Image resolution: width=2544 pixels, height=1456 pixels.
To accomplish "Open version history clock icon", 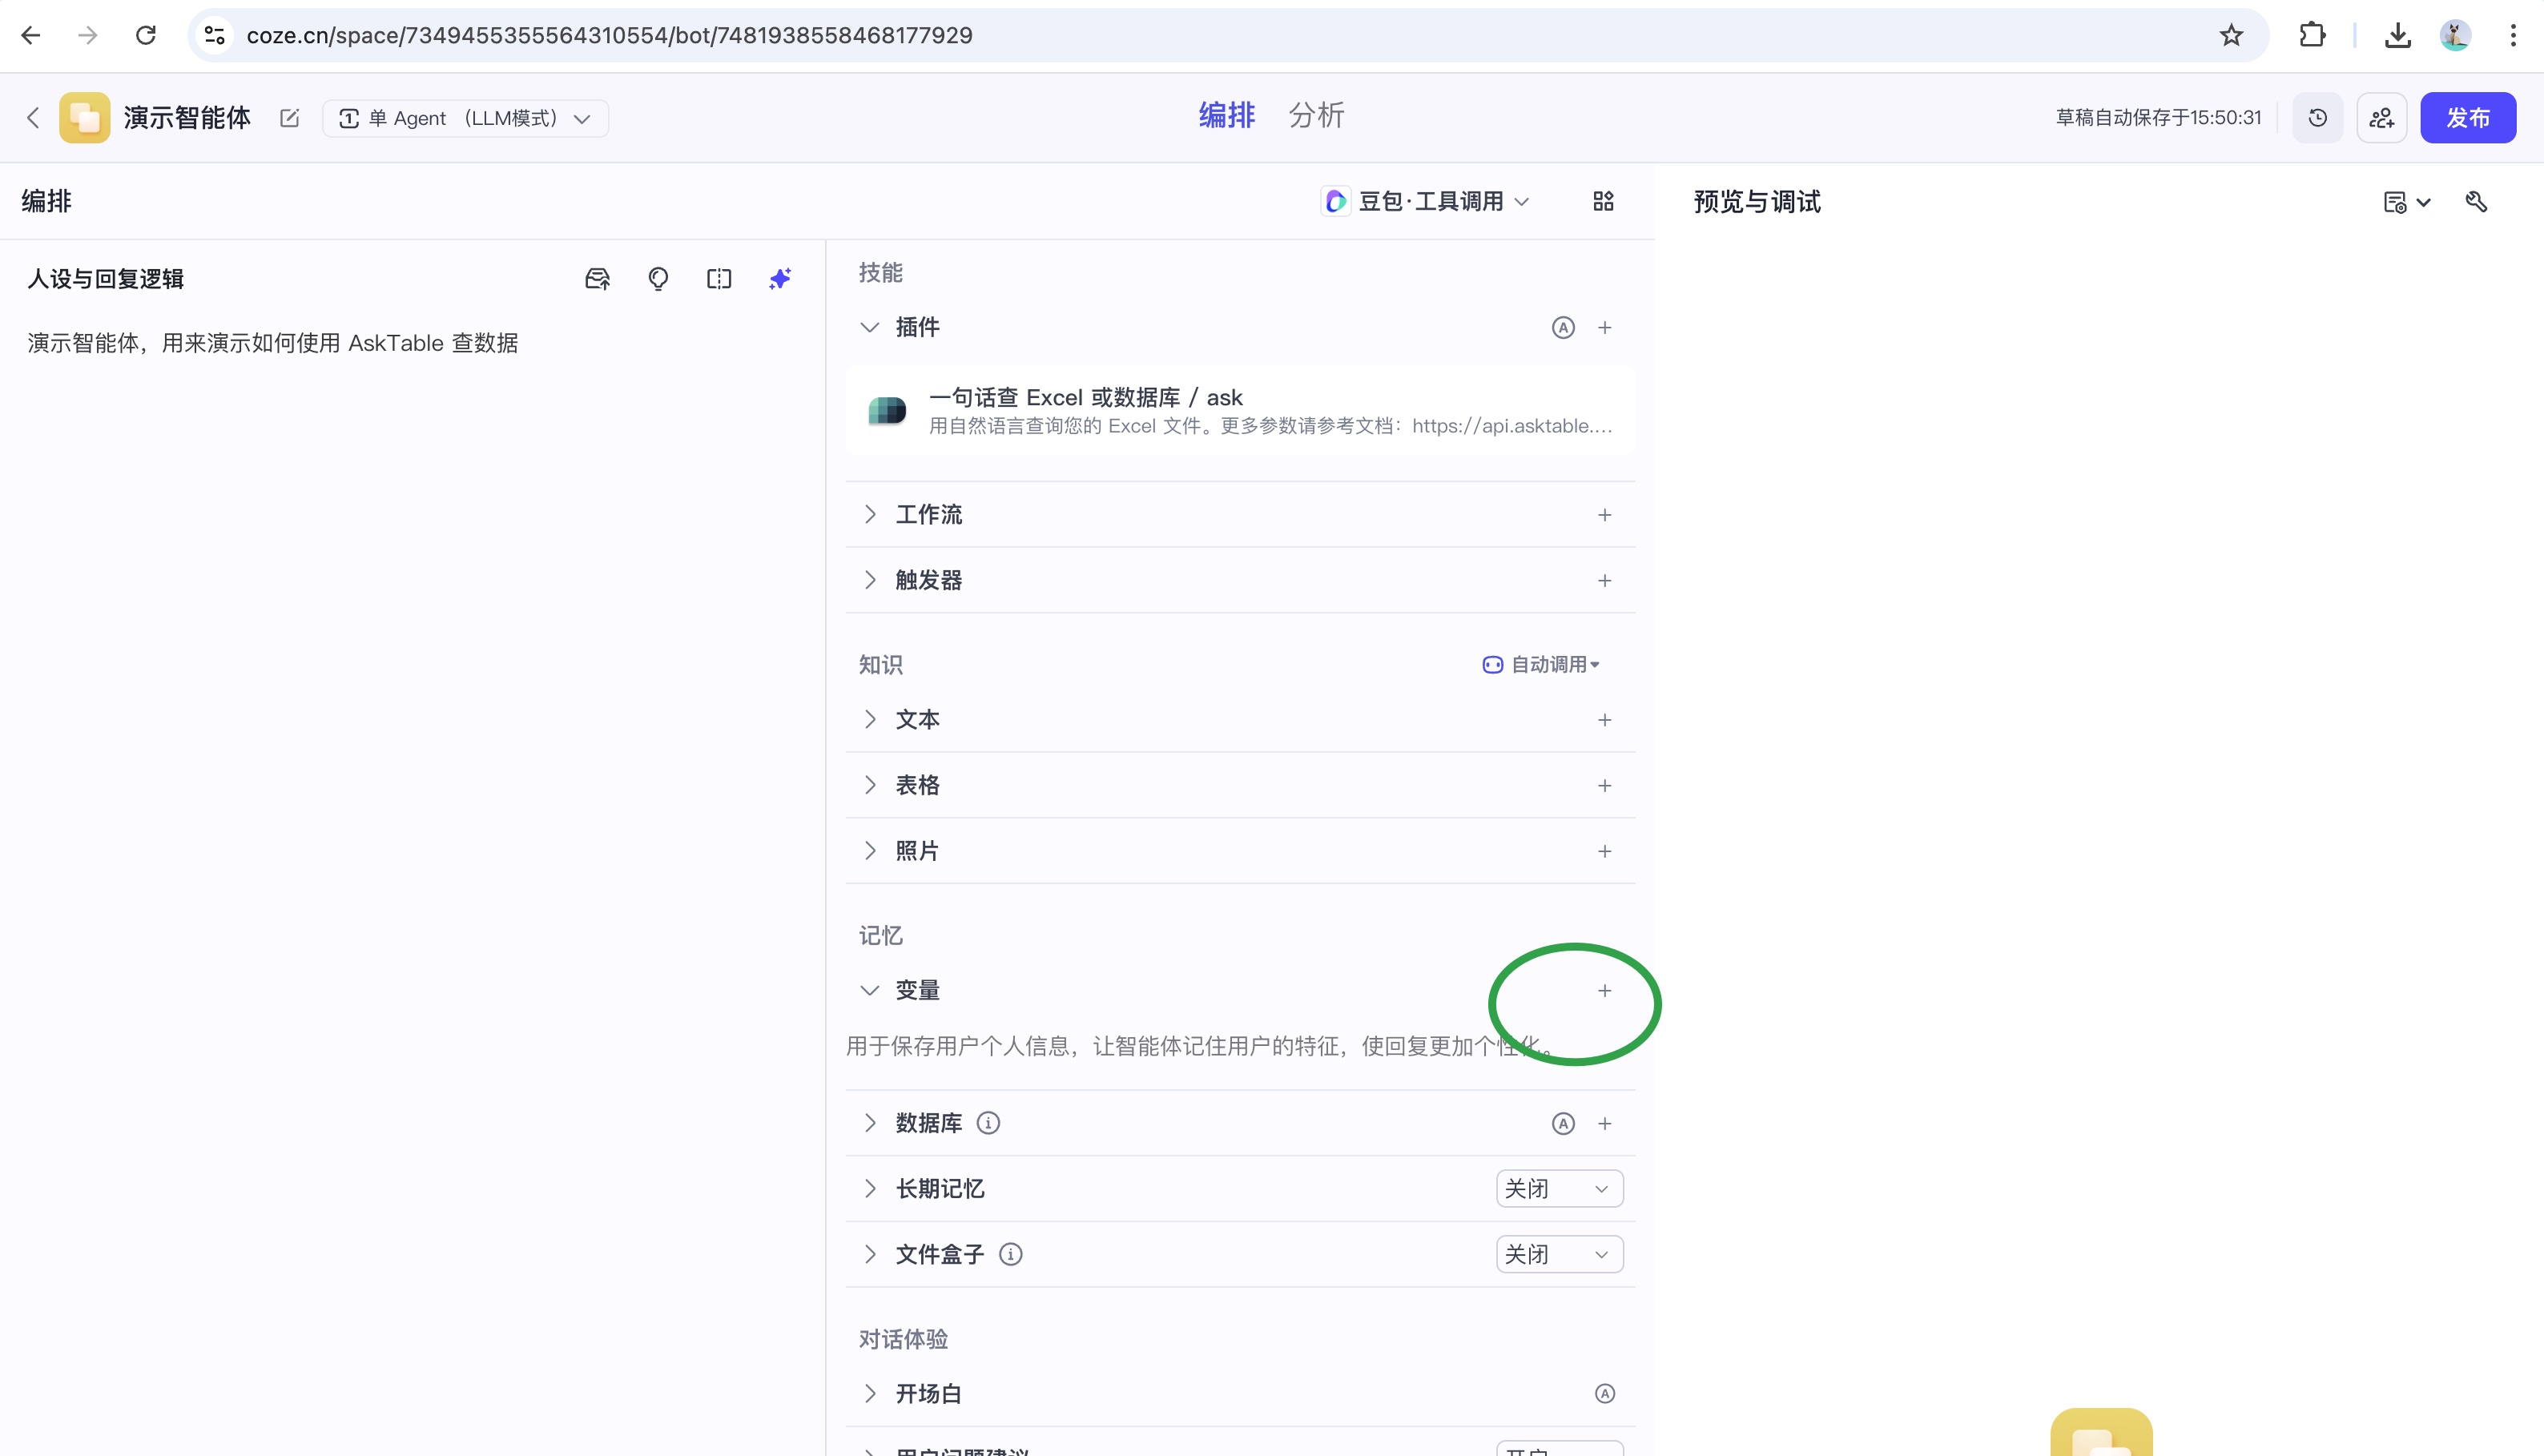I will (x=2317, y=118).
